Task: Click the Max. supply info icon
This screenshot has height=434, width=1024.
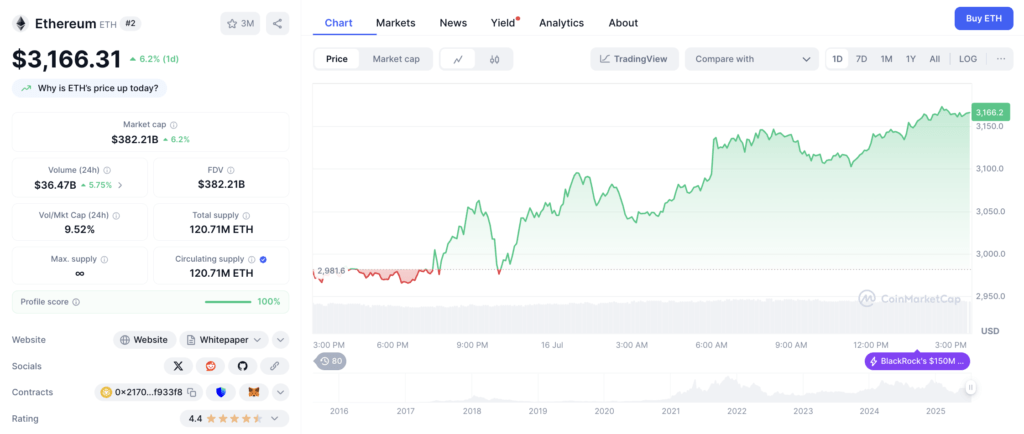Action: pyautogui.click(x=104, y=259)
